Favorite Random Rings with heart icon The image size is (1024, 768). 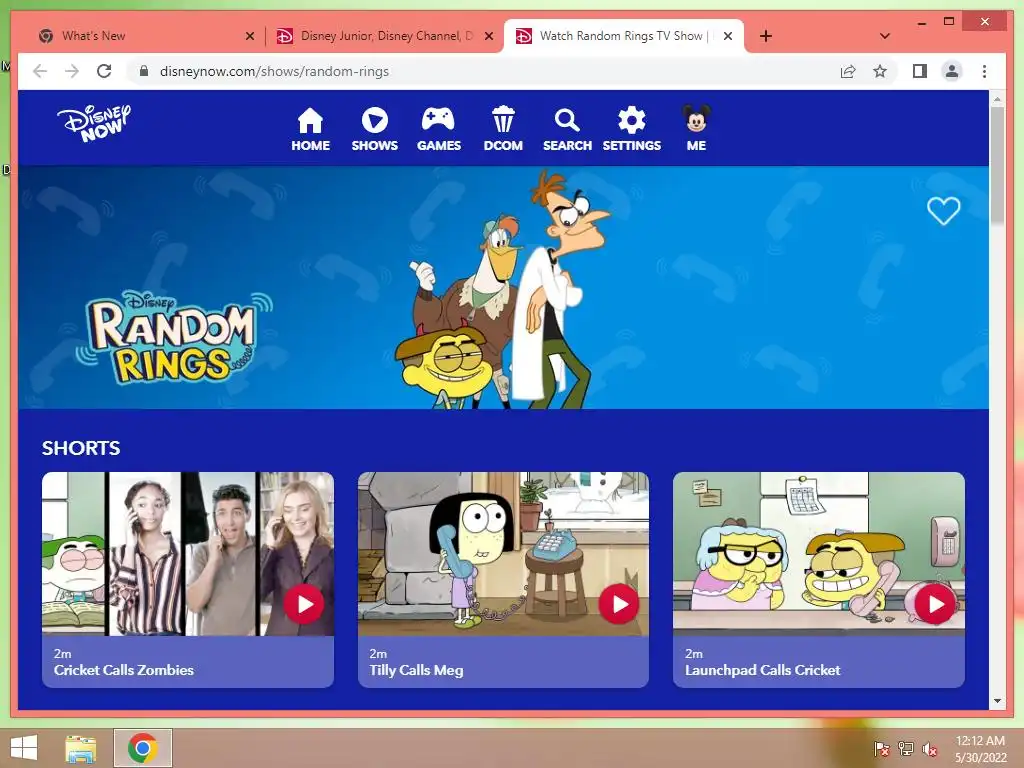[944, 211]
